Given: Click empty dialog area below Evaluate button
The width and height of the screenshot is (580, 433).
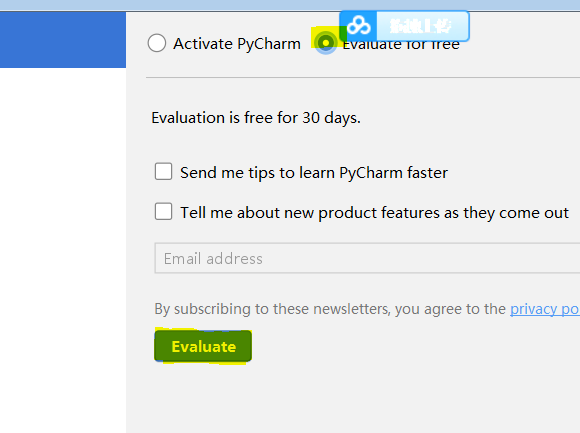Looking at the screenshot, I should pyautogui.click(x=353, y=399).
